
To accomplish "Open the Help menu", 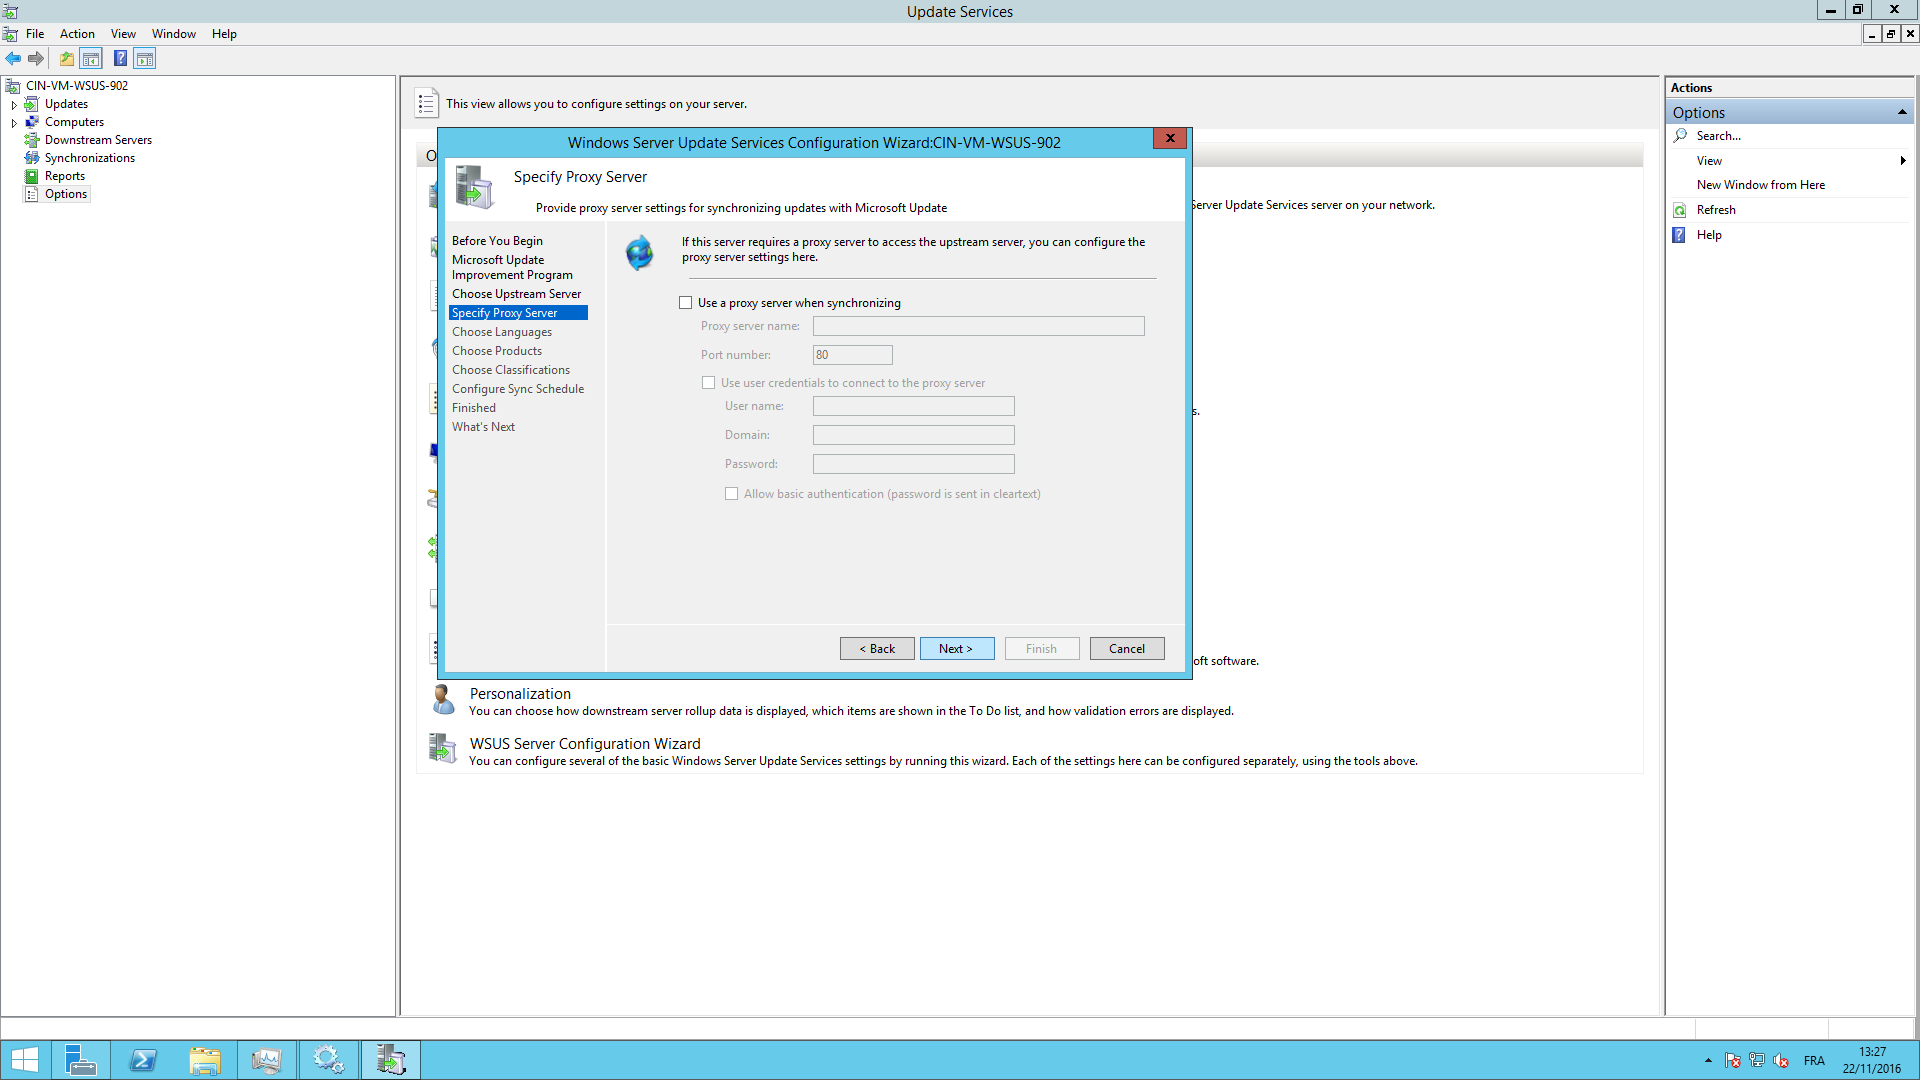I will tap(224, 34).
